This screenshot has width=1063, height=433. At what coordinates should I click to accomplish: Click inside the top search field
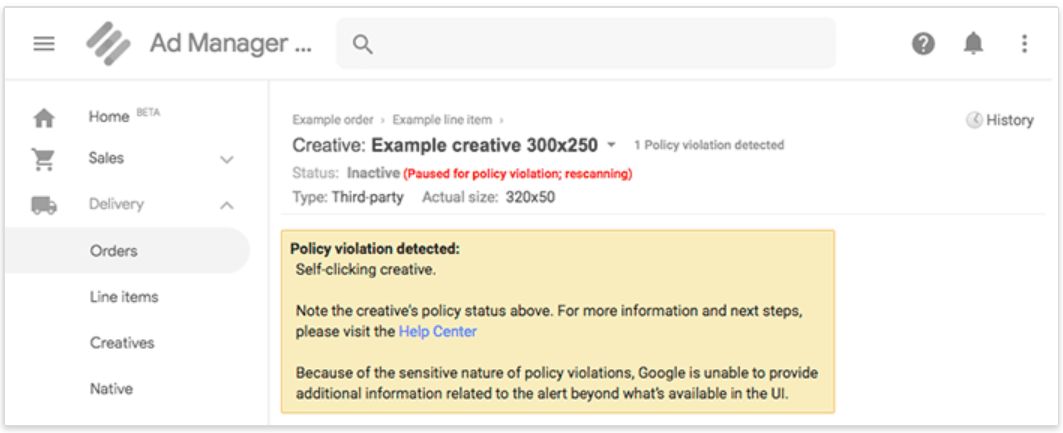(x=600, y=44)
